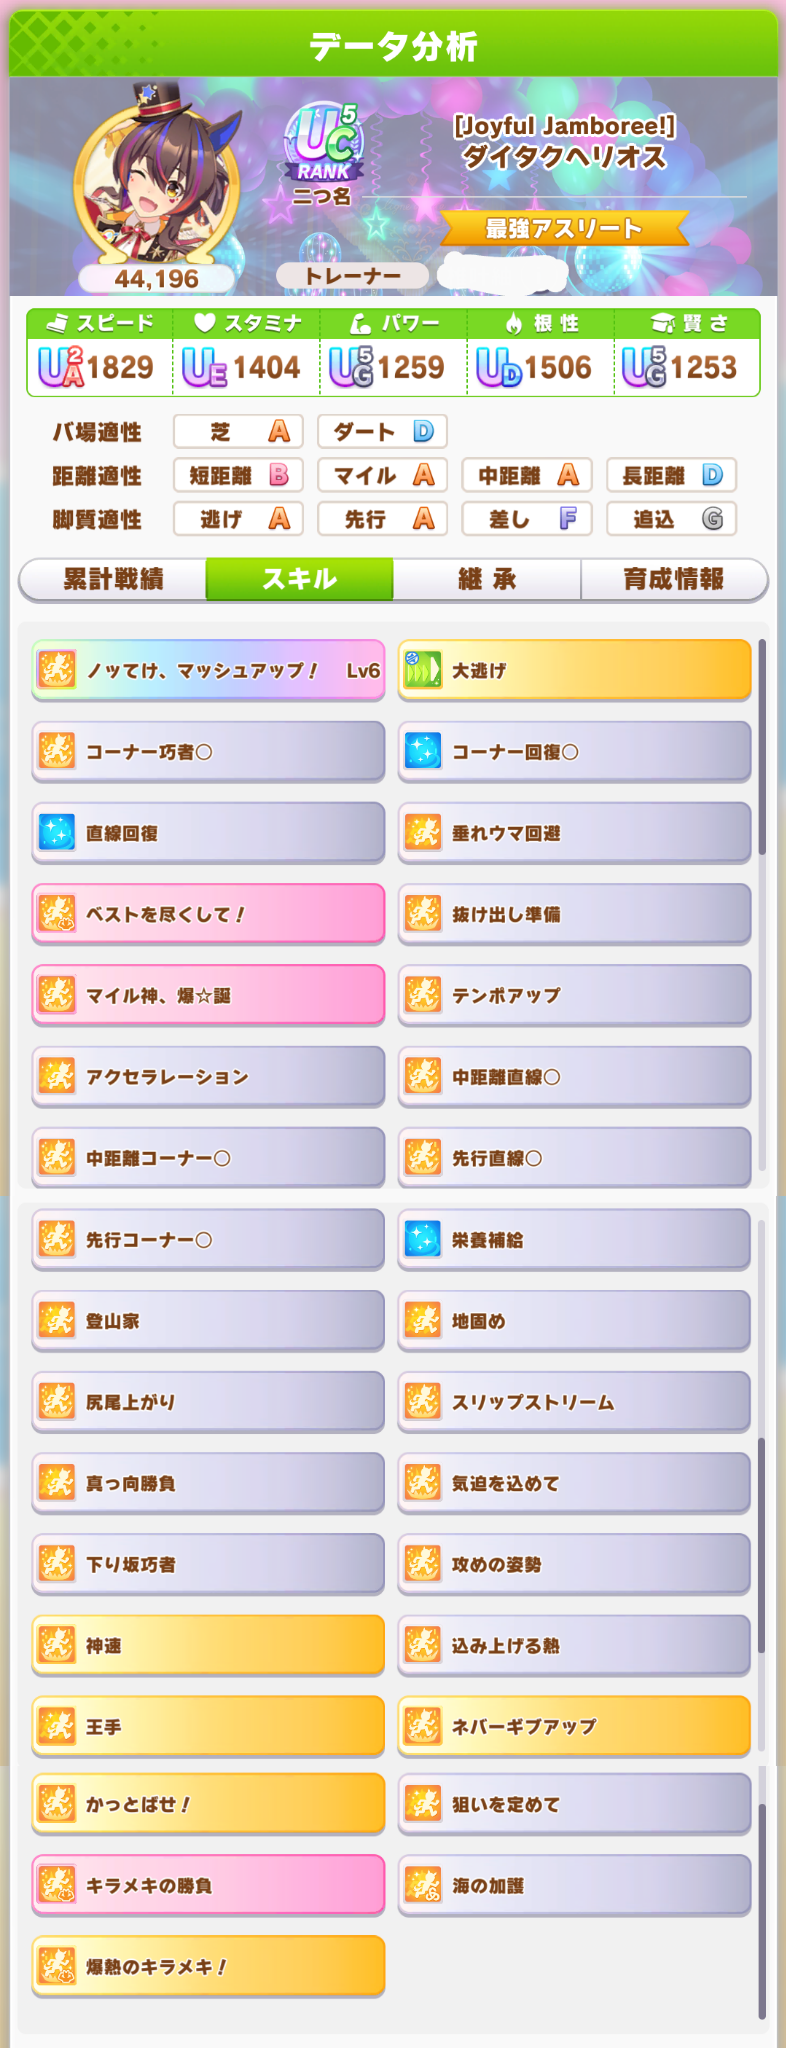Open the アクセラレーション skill entry
Image resolution: width=786 pixels, height=2048 pixels.
[208, 1076]
